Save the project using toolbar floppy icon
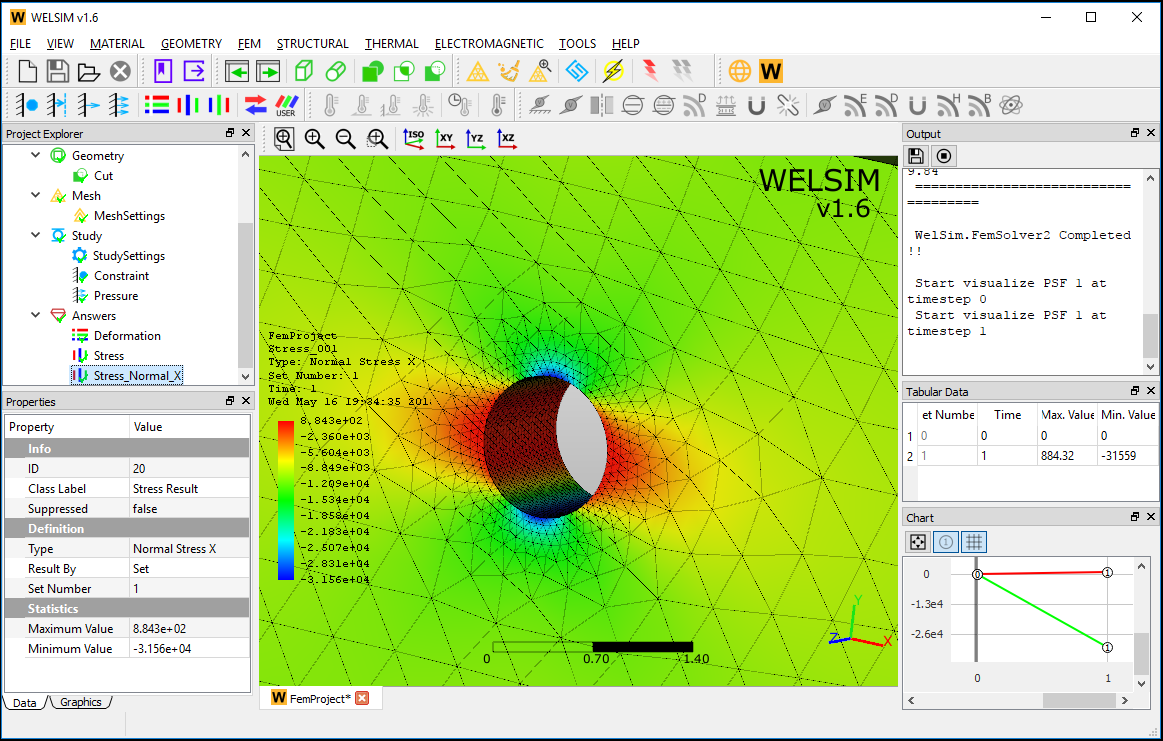This screenshot has width=1163, height=741. tap(57, 71)
